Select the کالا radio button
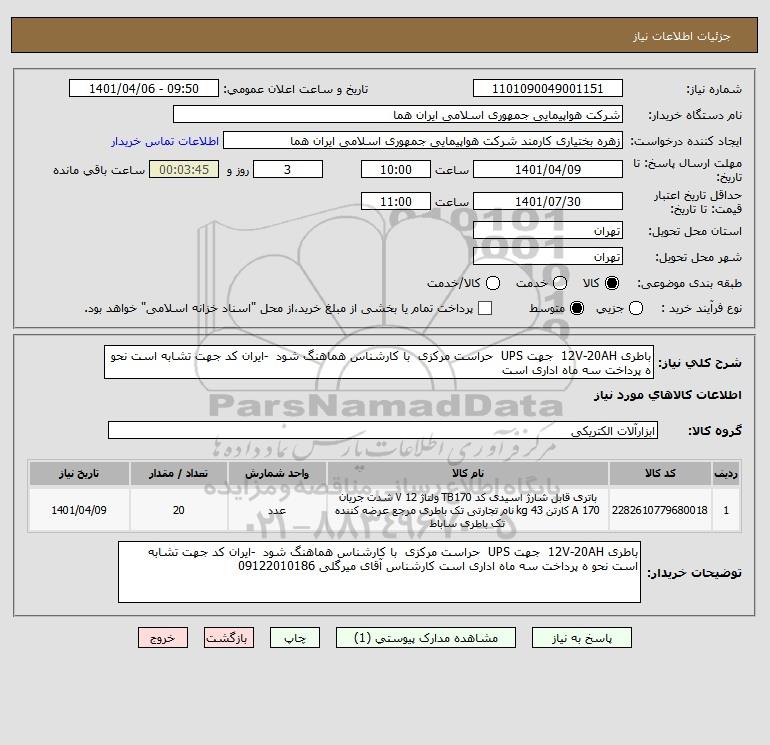 612,283
